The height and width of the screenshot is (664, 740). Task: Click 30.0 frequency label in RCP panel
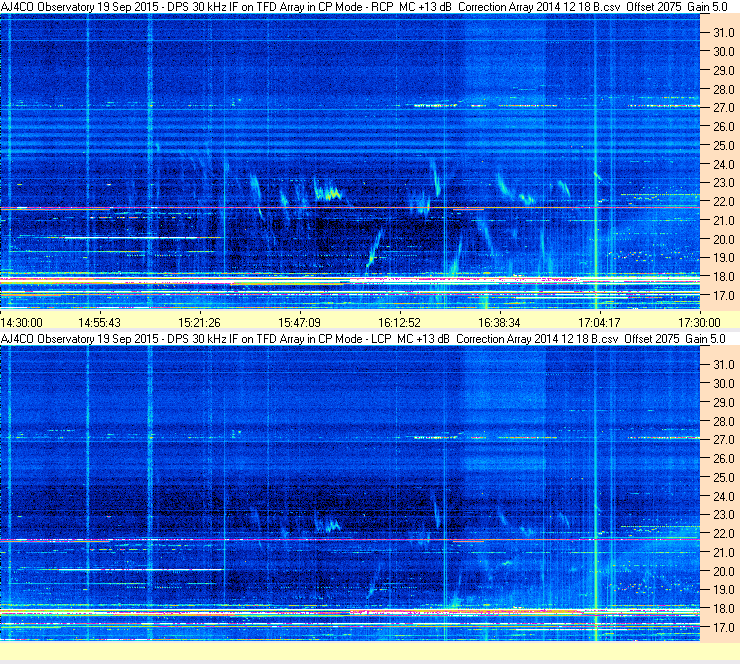(x=724, y=52)
